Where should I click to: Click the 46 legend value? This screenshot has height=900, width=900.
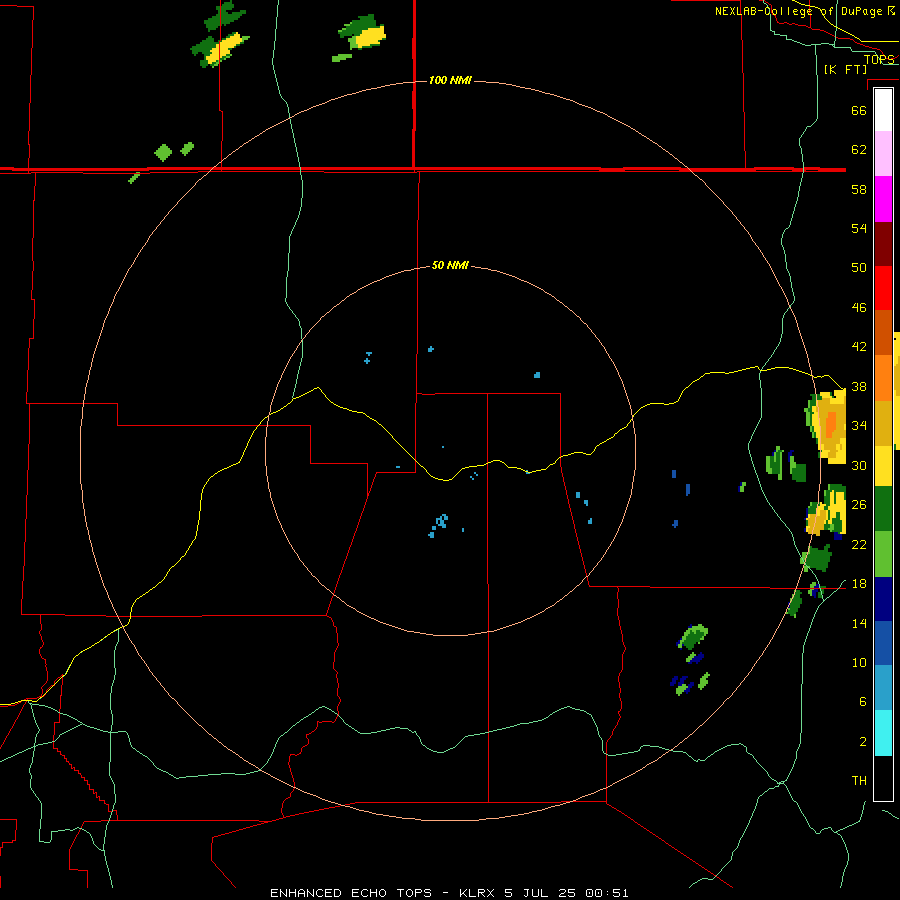click(859, 308)
